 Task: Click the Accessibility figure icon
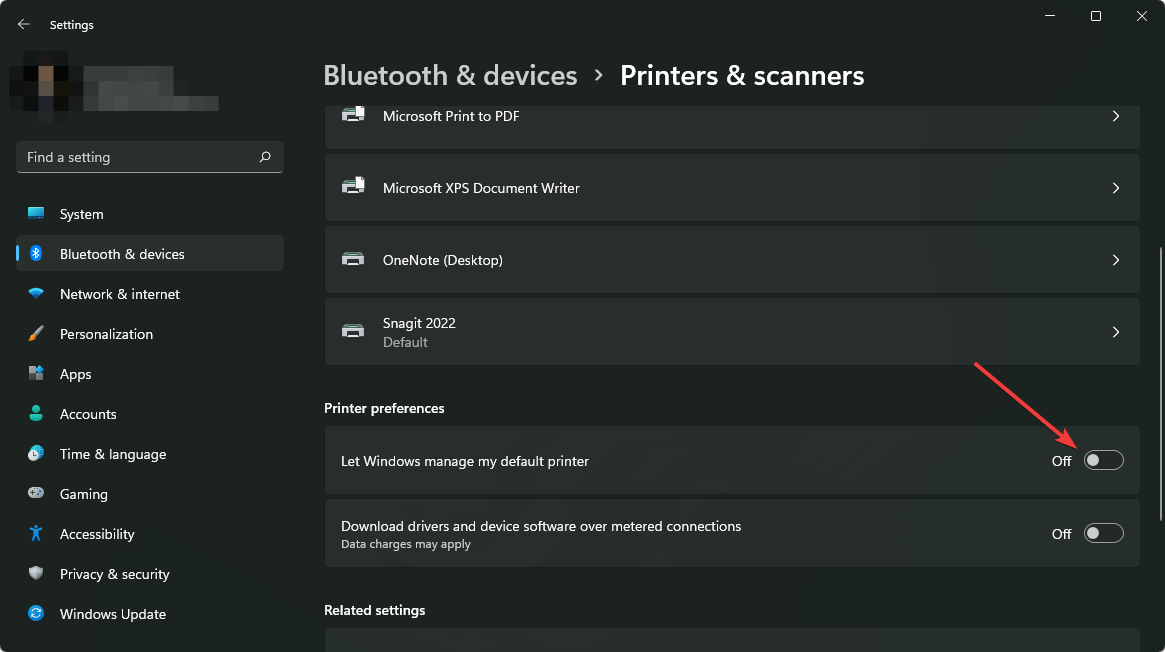[36, 533]
